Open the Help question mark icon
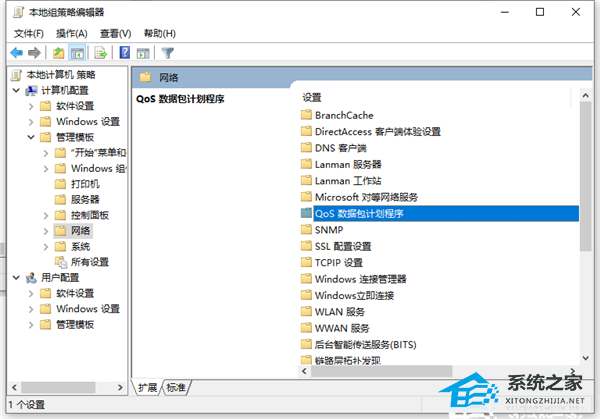The height and width of the screenshot is (419, 600). click(x=125, y=52)
